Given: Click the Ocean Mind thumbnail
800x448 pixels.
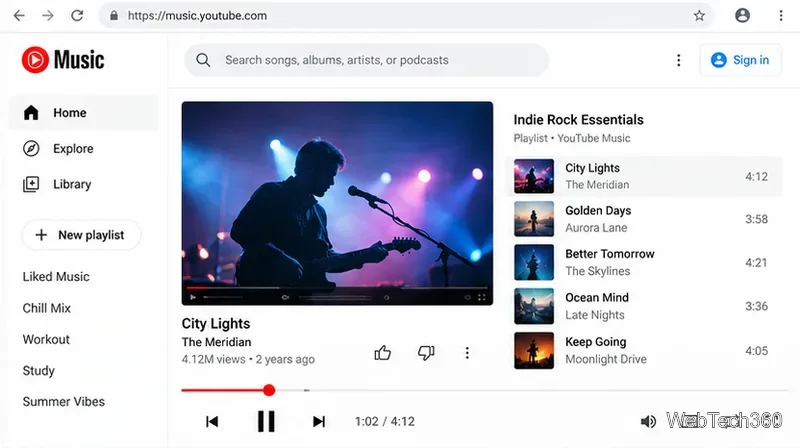Looking at the screenshot, I should tap(534, 306).
